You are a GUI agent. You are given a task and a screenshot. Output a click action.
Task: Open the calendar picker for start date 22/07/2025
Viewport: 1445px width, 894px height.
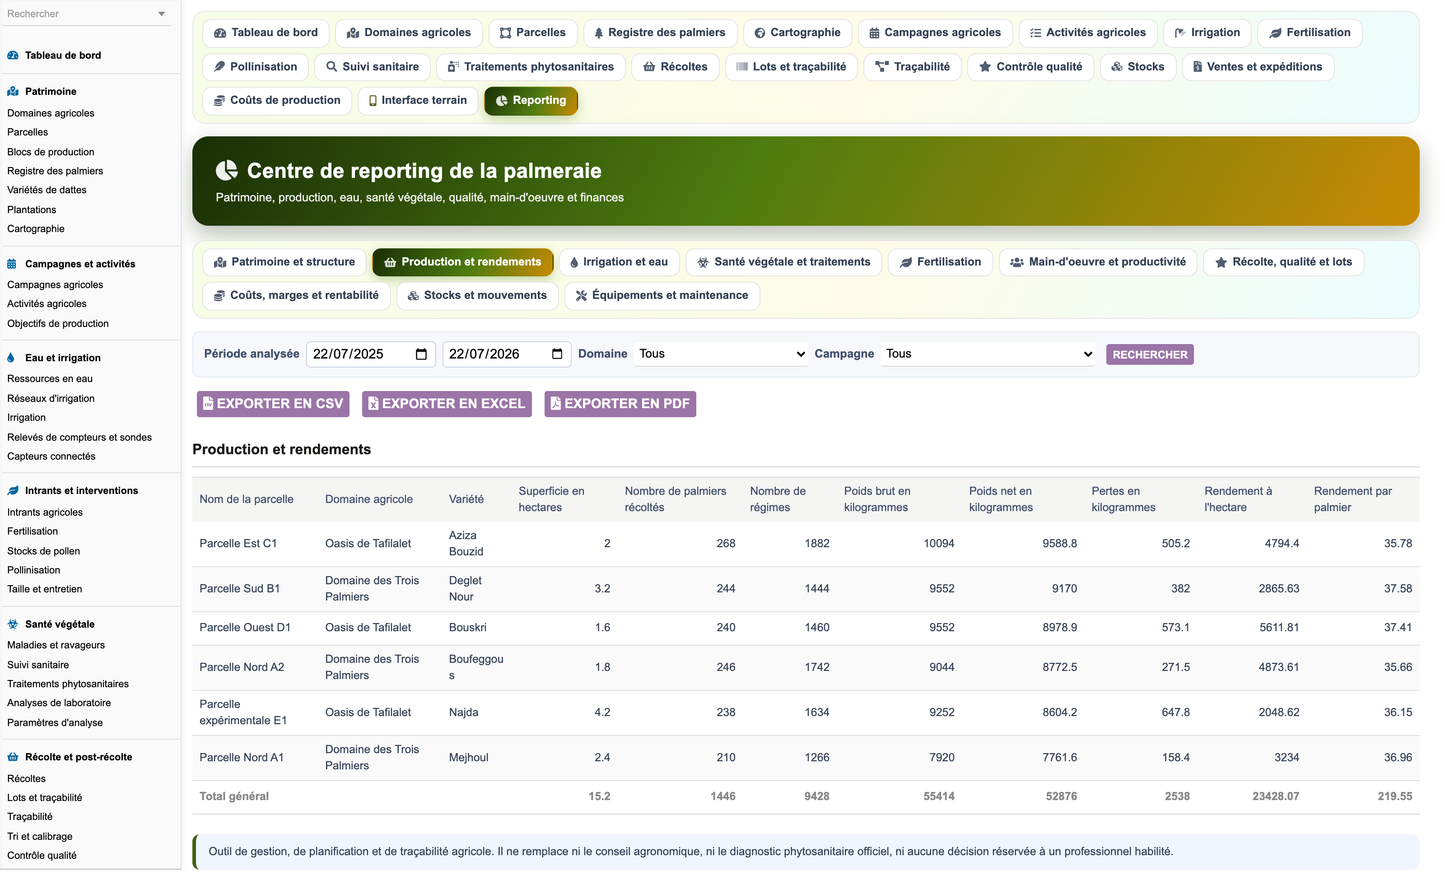click(421, 354)
